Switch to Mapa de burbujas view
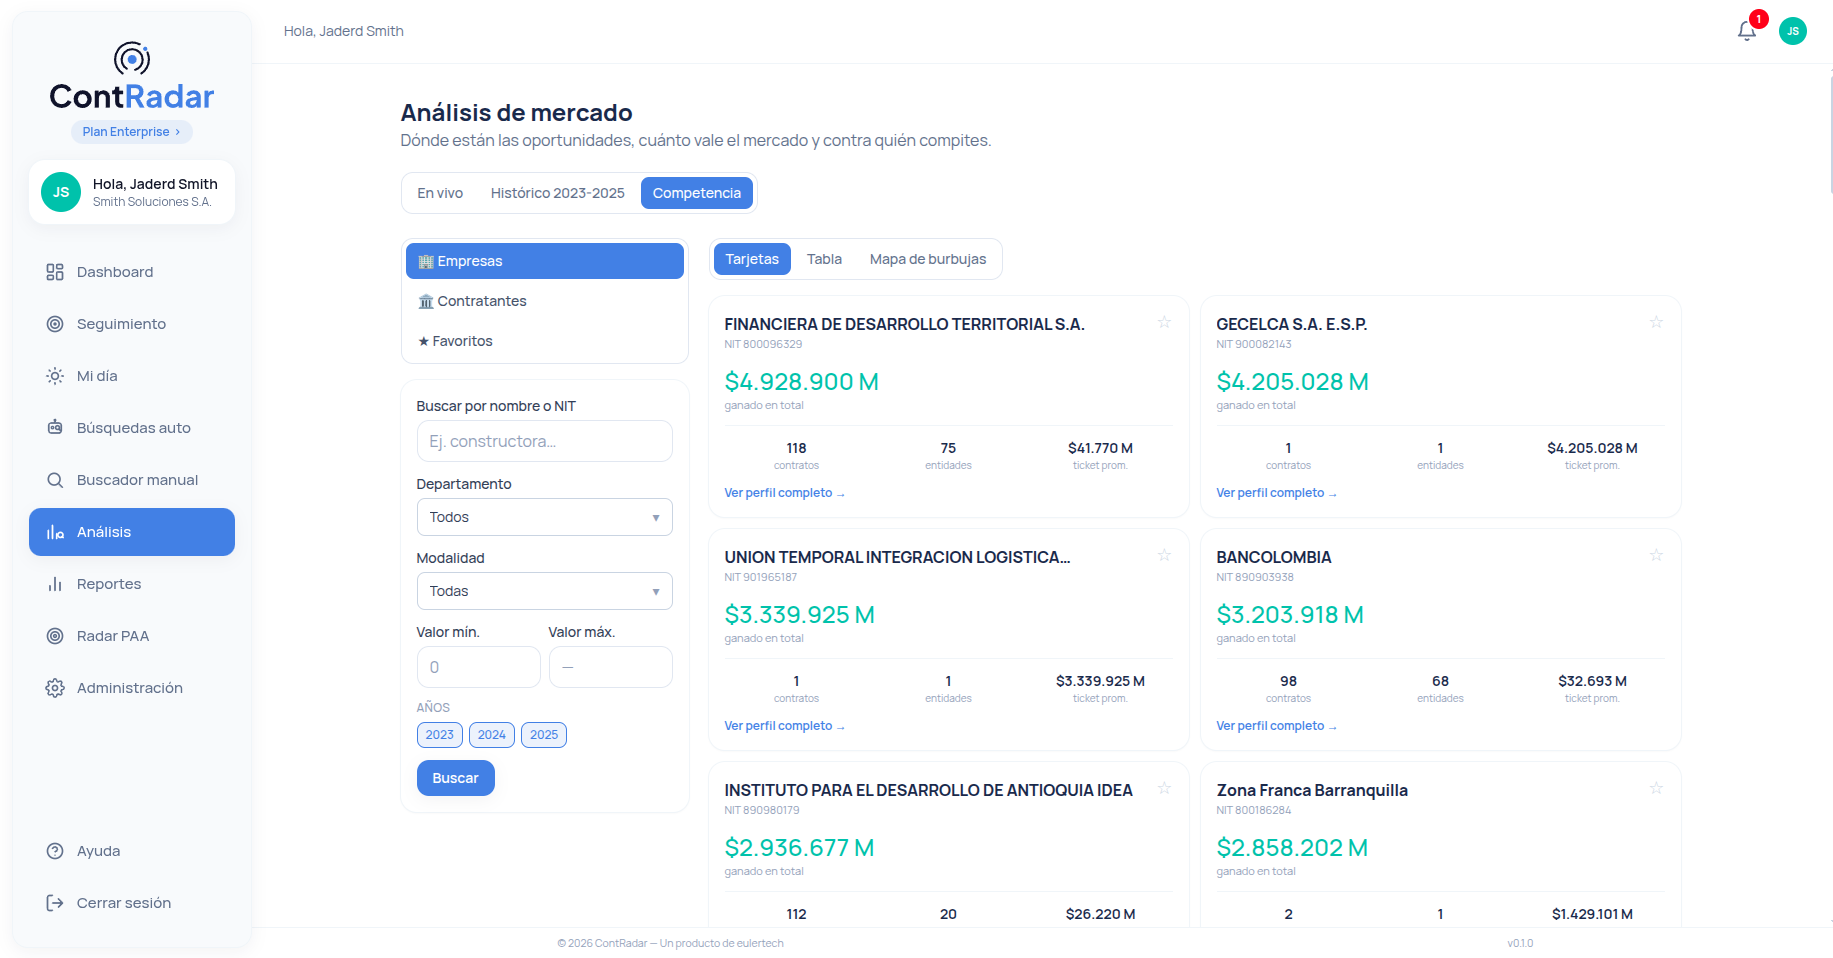The width and height of the screenshot is (1833, 958). pyautogui.click(x=928, y=259)
